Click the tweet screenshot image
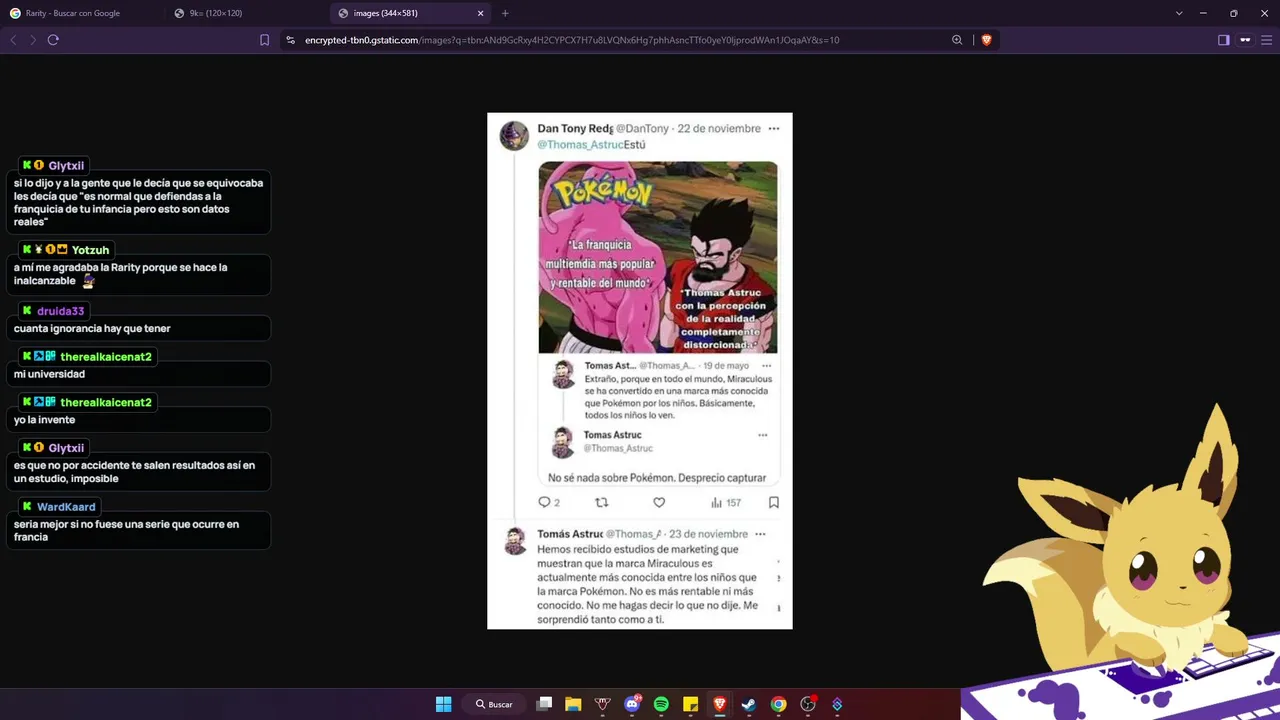Viewport: 1280px width, 720px height. click(640, 371)
